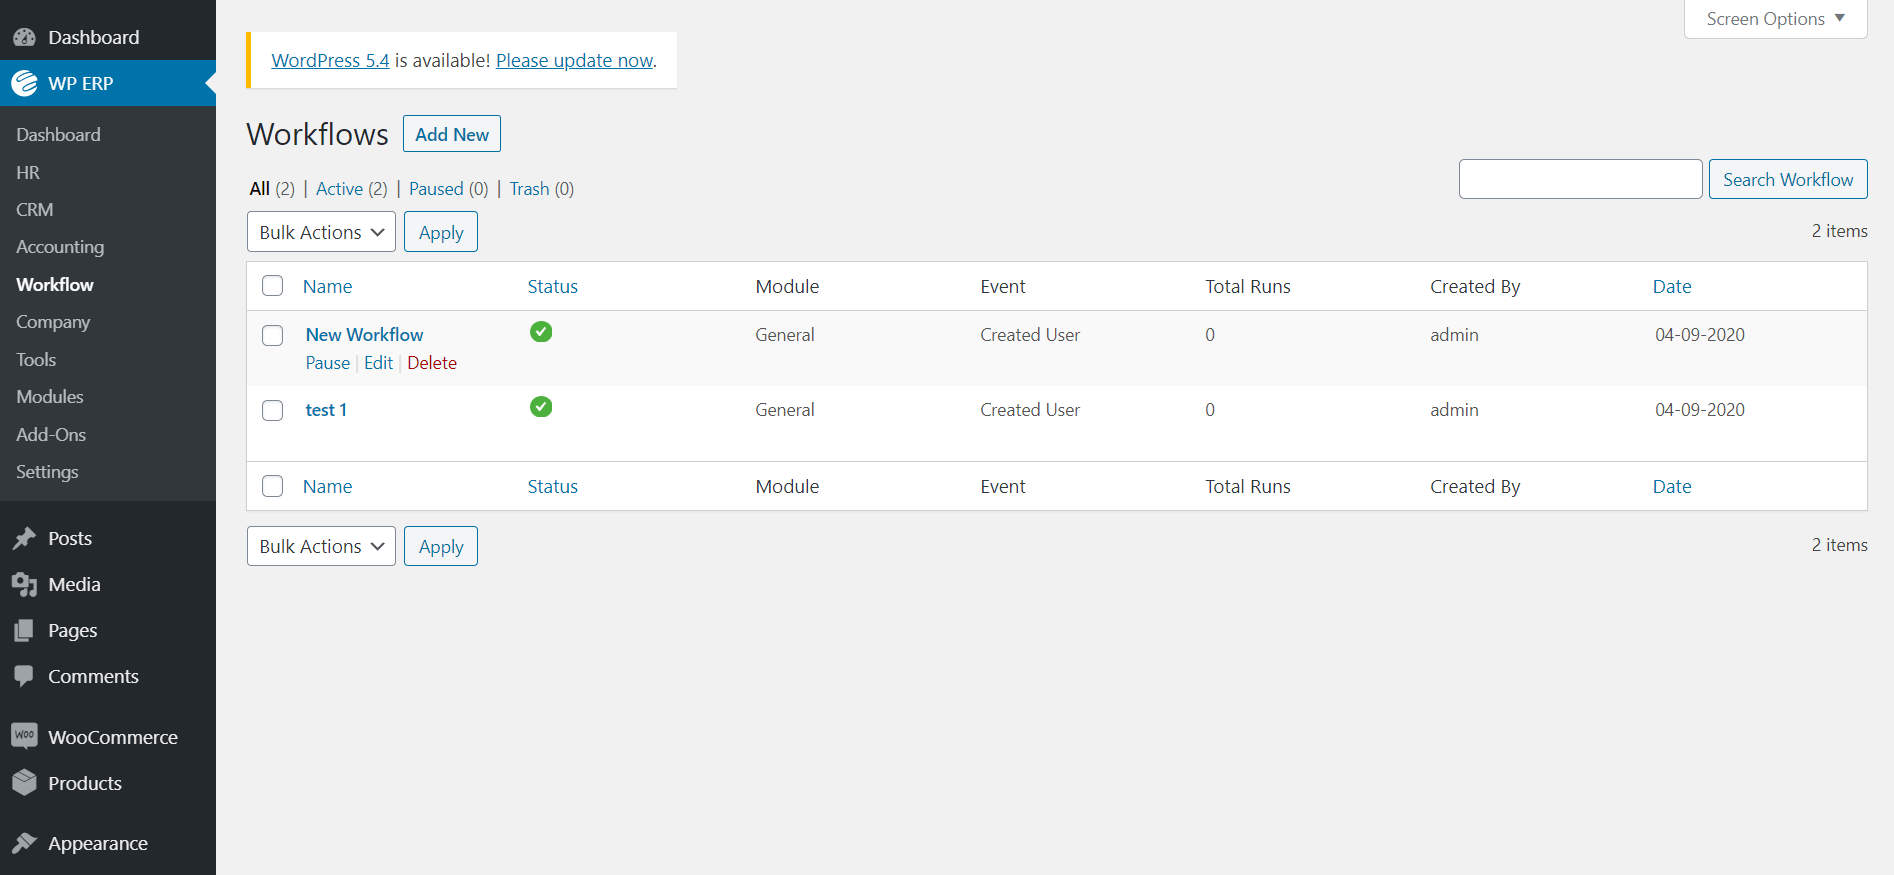Open Media via its sidebar icon

[x=25, y=585]
